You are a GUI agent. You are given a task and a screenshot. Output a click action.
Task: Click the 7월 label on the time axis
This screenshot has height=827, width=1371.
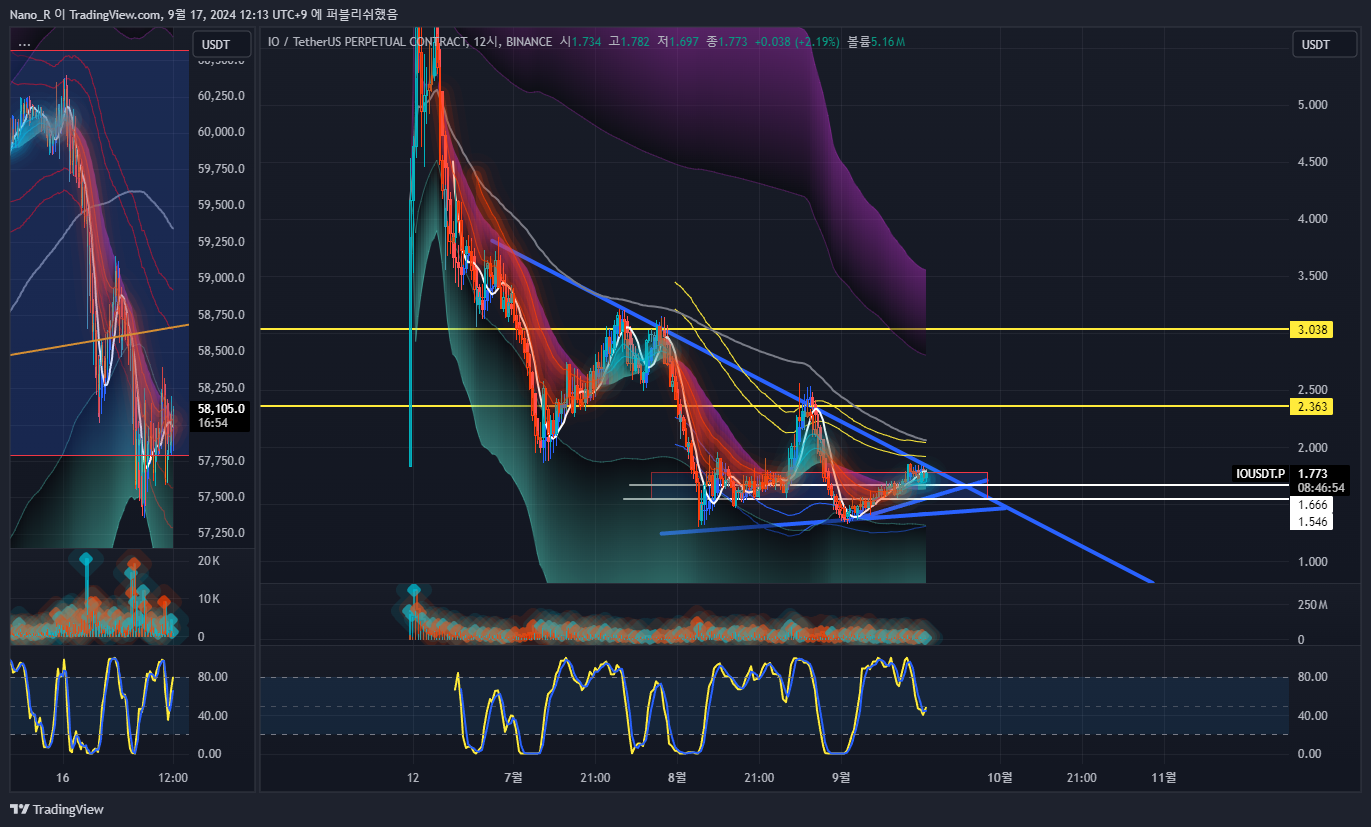514,777
